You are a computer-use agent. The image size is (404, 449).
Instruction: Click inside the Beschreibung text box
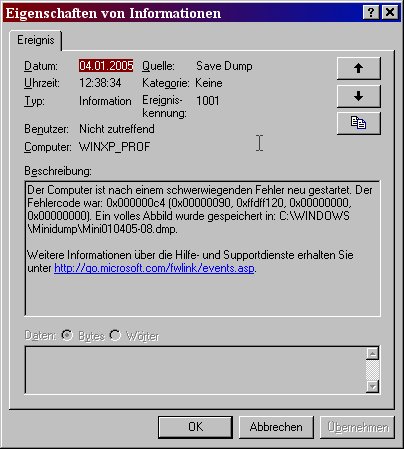(x=202, y=248)
